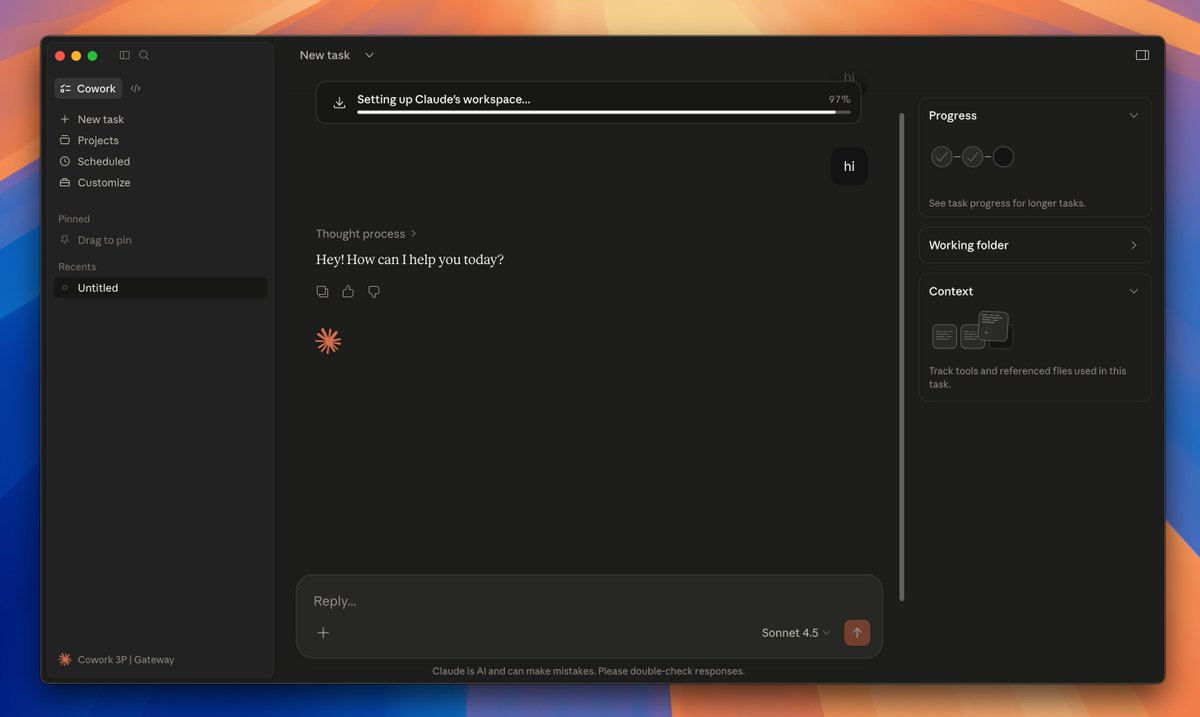Click the Context files illustration thumbnail
The image size is (1200, 717).
coord(972,330)
